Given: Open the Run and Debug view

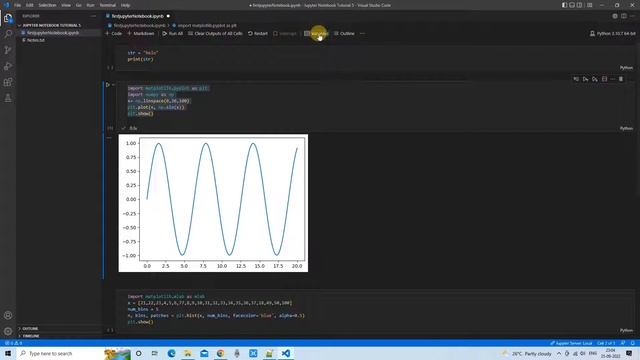Looking at the screenshot, I should (8, 66).
